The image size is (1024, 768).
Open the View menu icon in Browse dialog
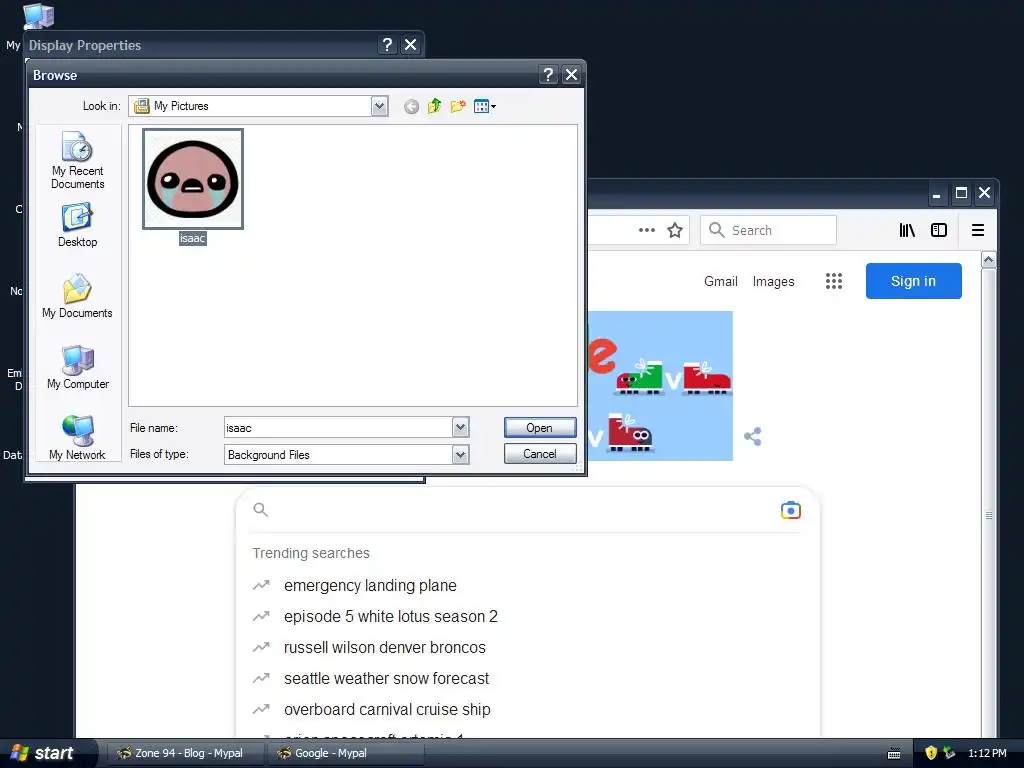[484, 106]
